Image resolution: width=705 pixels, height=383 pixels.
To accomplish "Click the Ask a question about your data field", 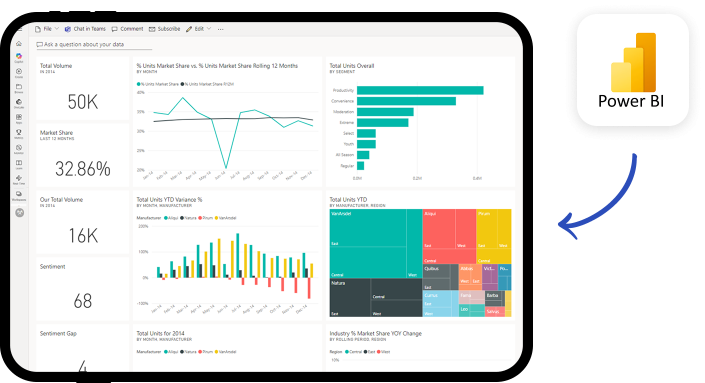I will tap(94, 45).
